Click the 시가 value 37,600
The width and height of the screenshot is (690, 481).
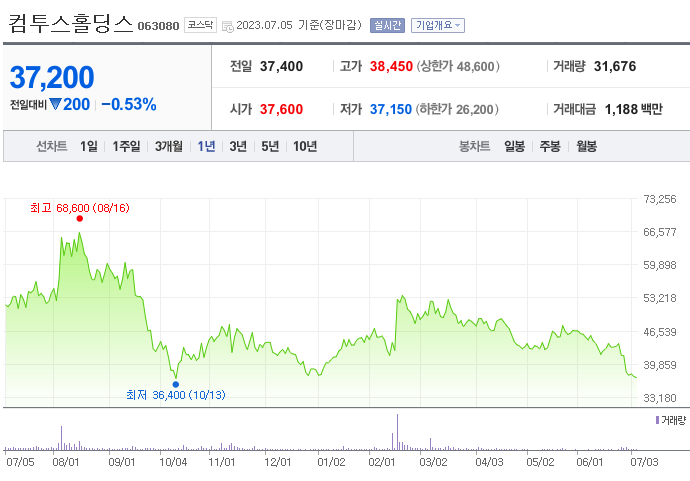281,109
